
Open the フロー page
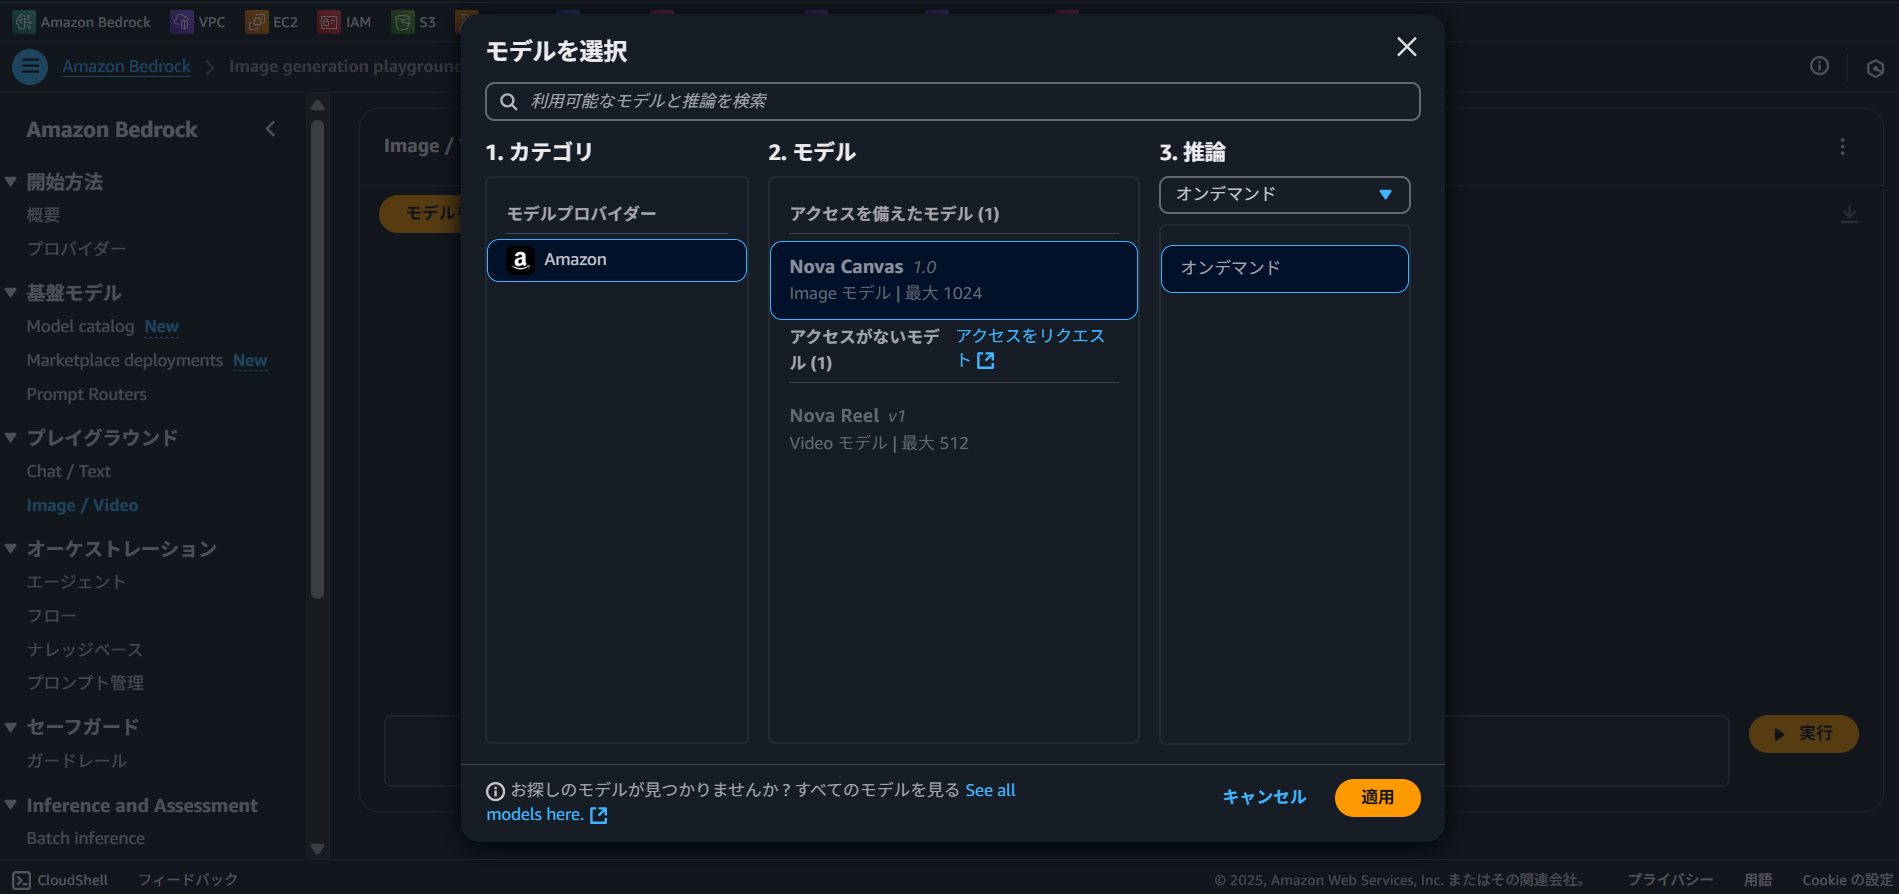pyautogui.click(x=51, y=616)
